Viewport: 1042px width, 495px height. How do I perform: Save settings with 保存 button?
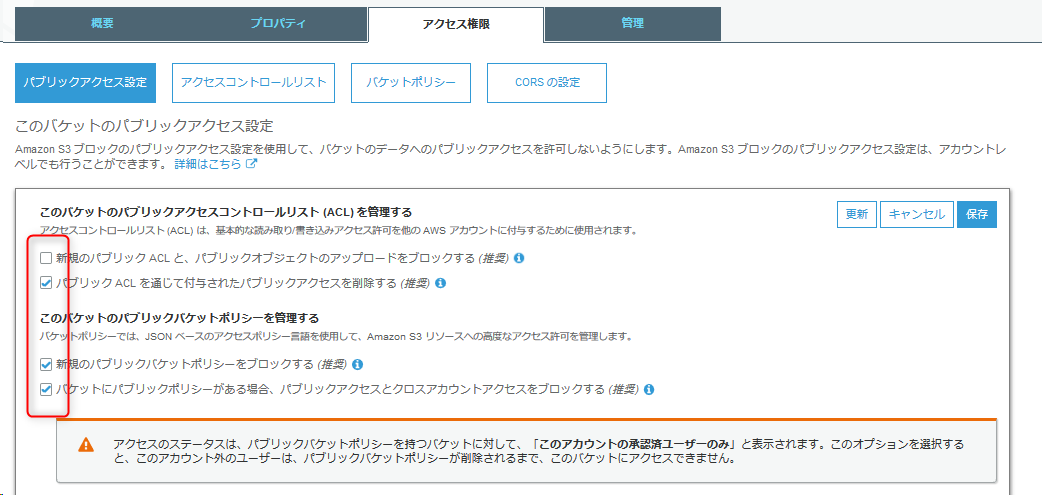pyautogui.click(x=977, y=215)
